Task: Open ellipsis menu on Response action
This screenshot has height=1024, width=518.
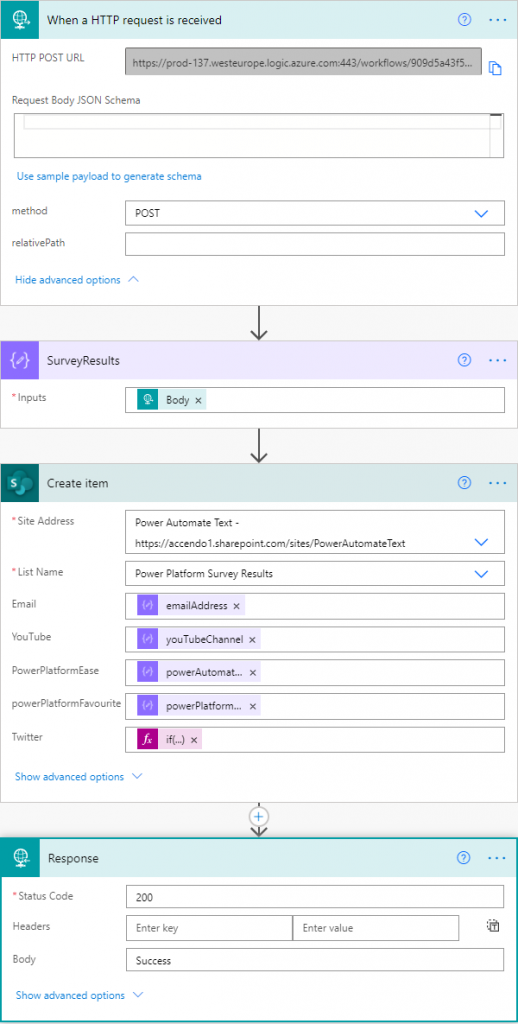Action: (x=498, y=858)
